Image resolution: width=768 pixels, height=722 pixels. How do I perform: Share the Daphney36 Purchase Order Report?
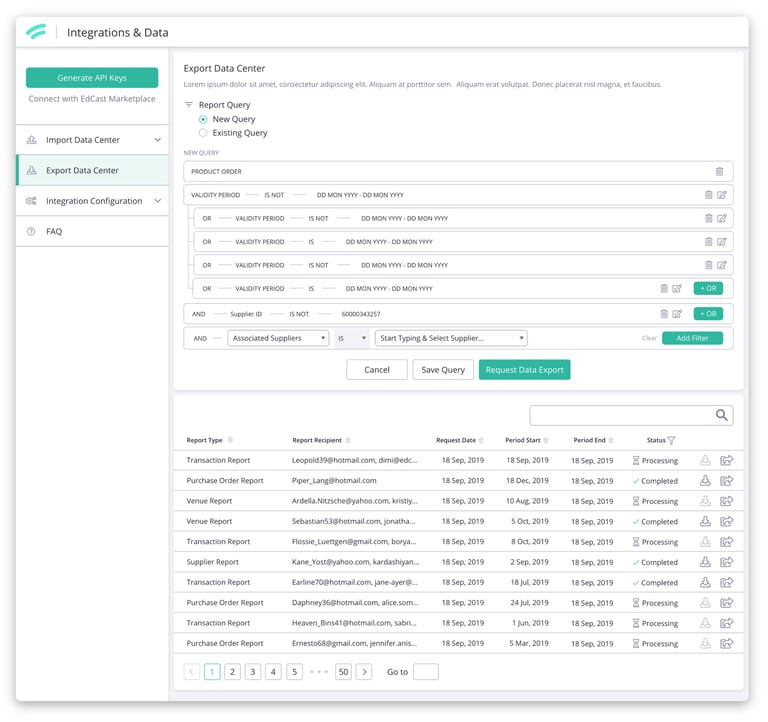[726, 602]
